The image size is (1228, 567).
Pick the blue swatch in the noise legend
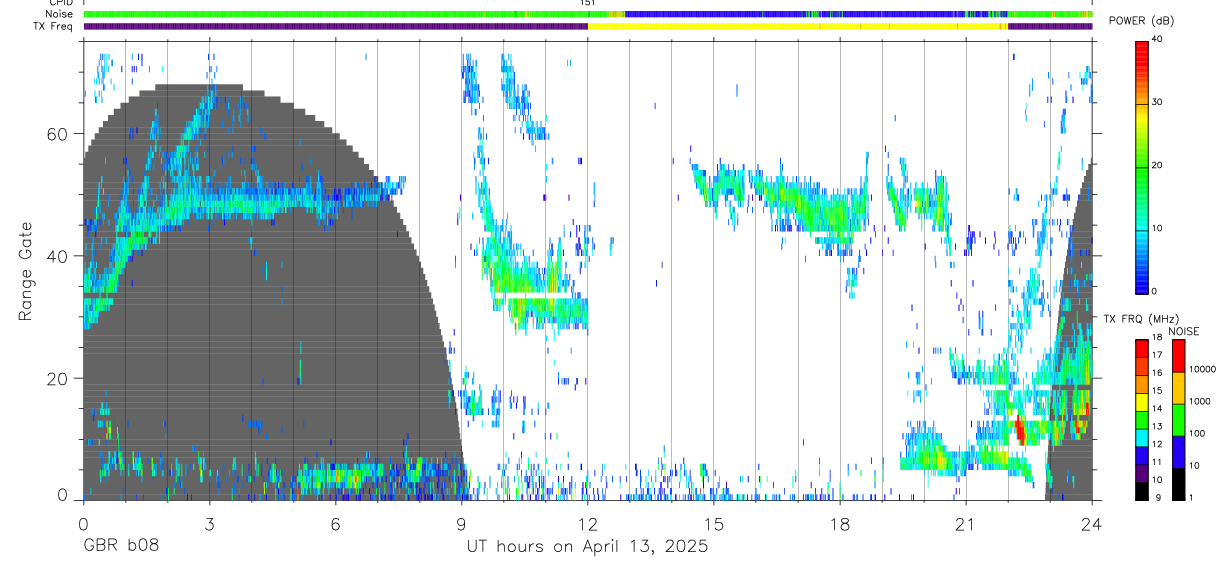tap(1178, 451)
